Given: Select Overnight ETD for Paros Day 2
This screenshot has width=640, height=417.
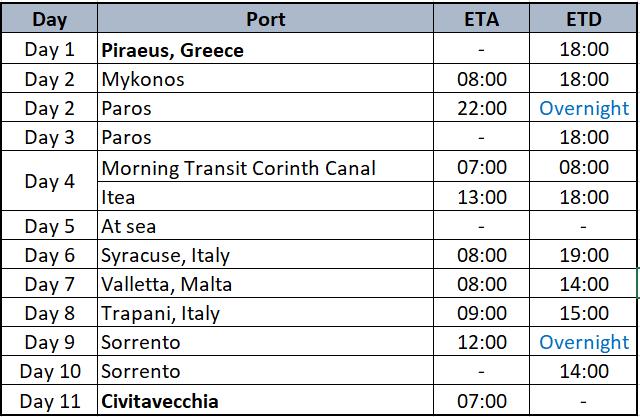Looking at the screenshot, I should coord(584,108).
